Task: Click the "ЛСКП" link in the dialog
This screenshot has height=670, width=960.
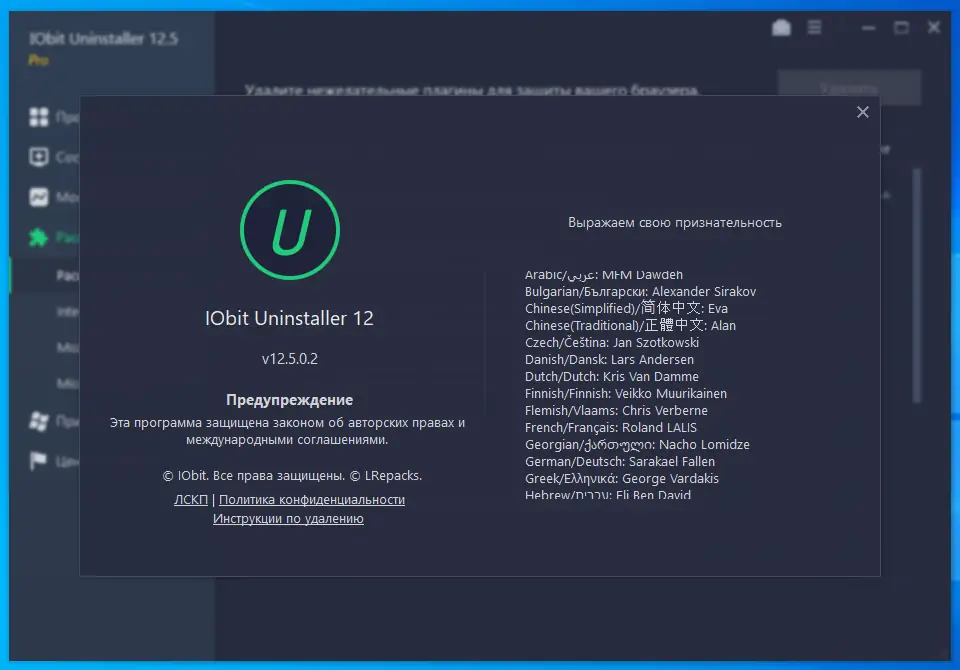Action: tap(190, 499)
